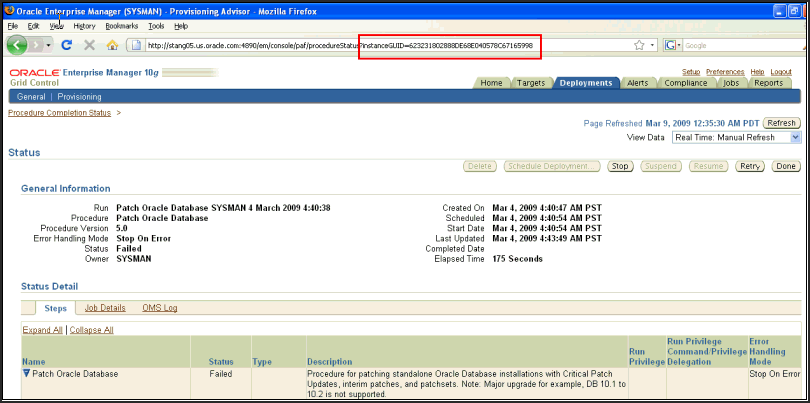This screenshot has width=810, height=403.
Task: Open the Reports tab
Action: 768,83
